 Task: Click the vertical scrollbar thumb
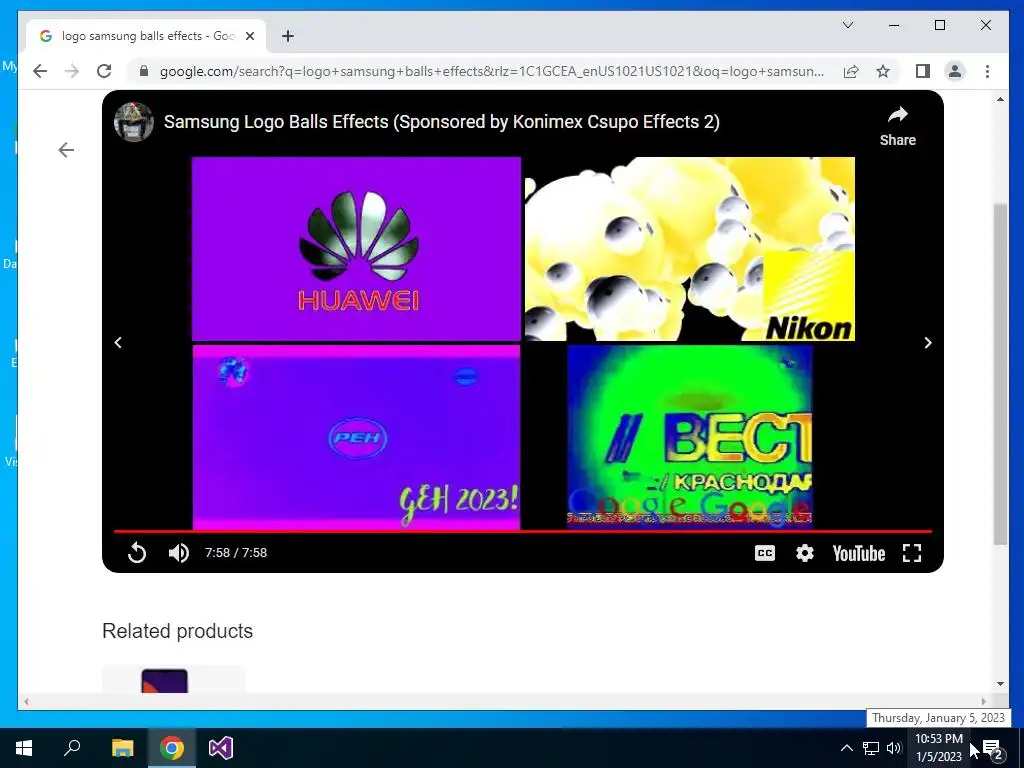coord(1000,374)
